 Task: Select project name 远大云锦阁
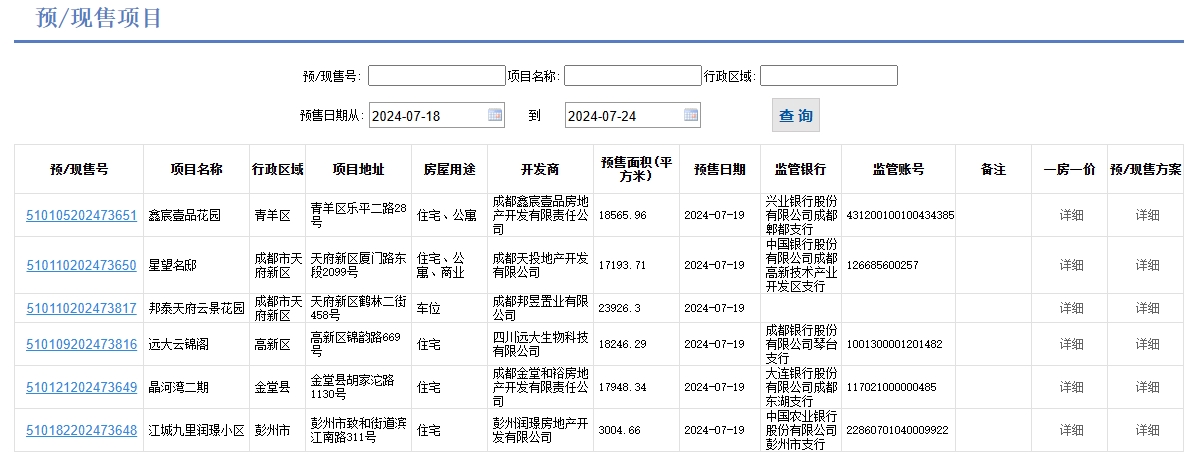pyautogui.click(x=179, y=344)
